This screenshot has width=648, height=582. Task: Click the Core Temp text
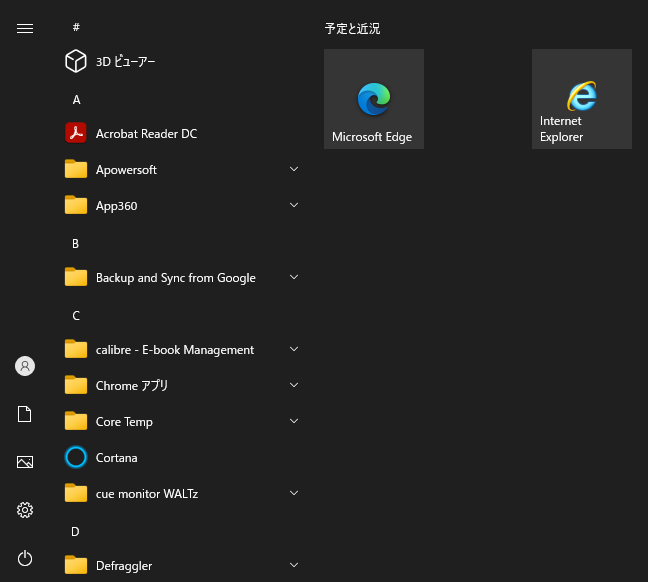click(x=124, y=422)
